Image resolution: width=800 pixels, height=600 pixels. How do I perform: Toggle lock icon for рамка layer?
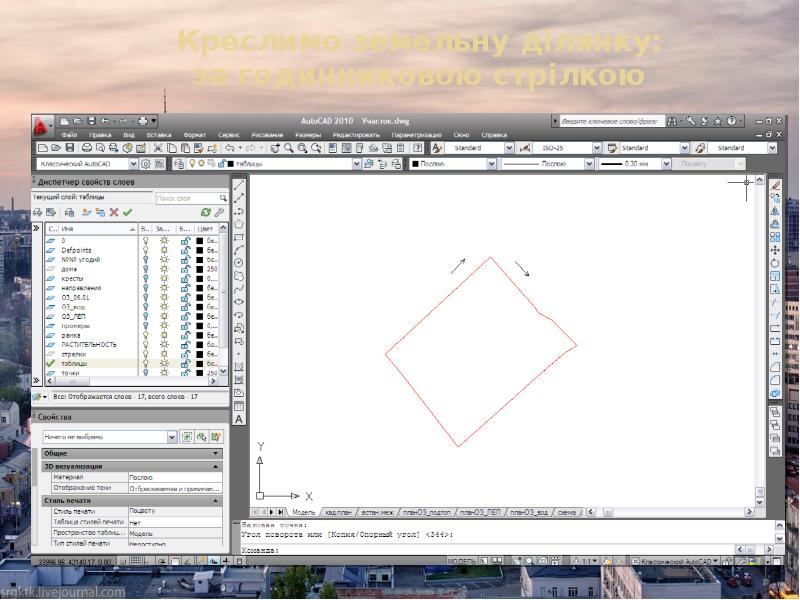tap(185, 335)
